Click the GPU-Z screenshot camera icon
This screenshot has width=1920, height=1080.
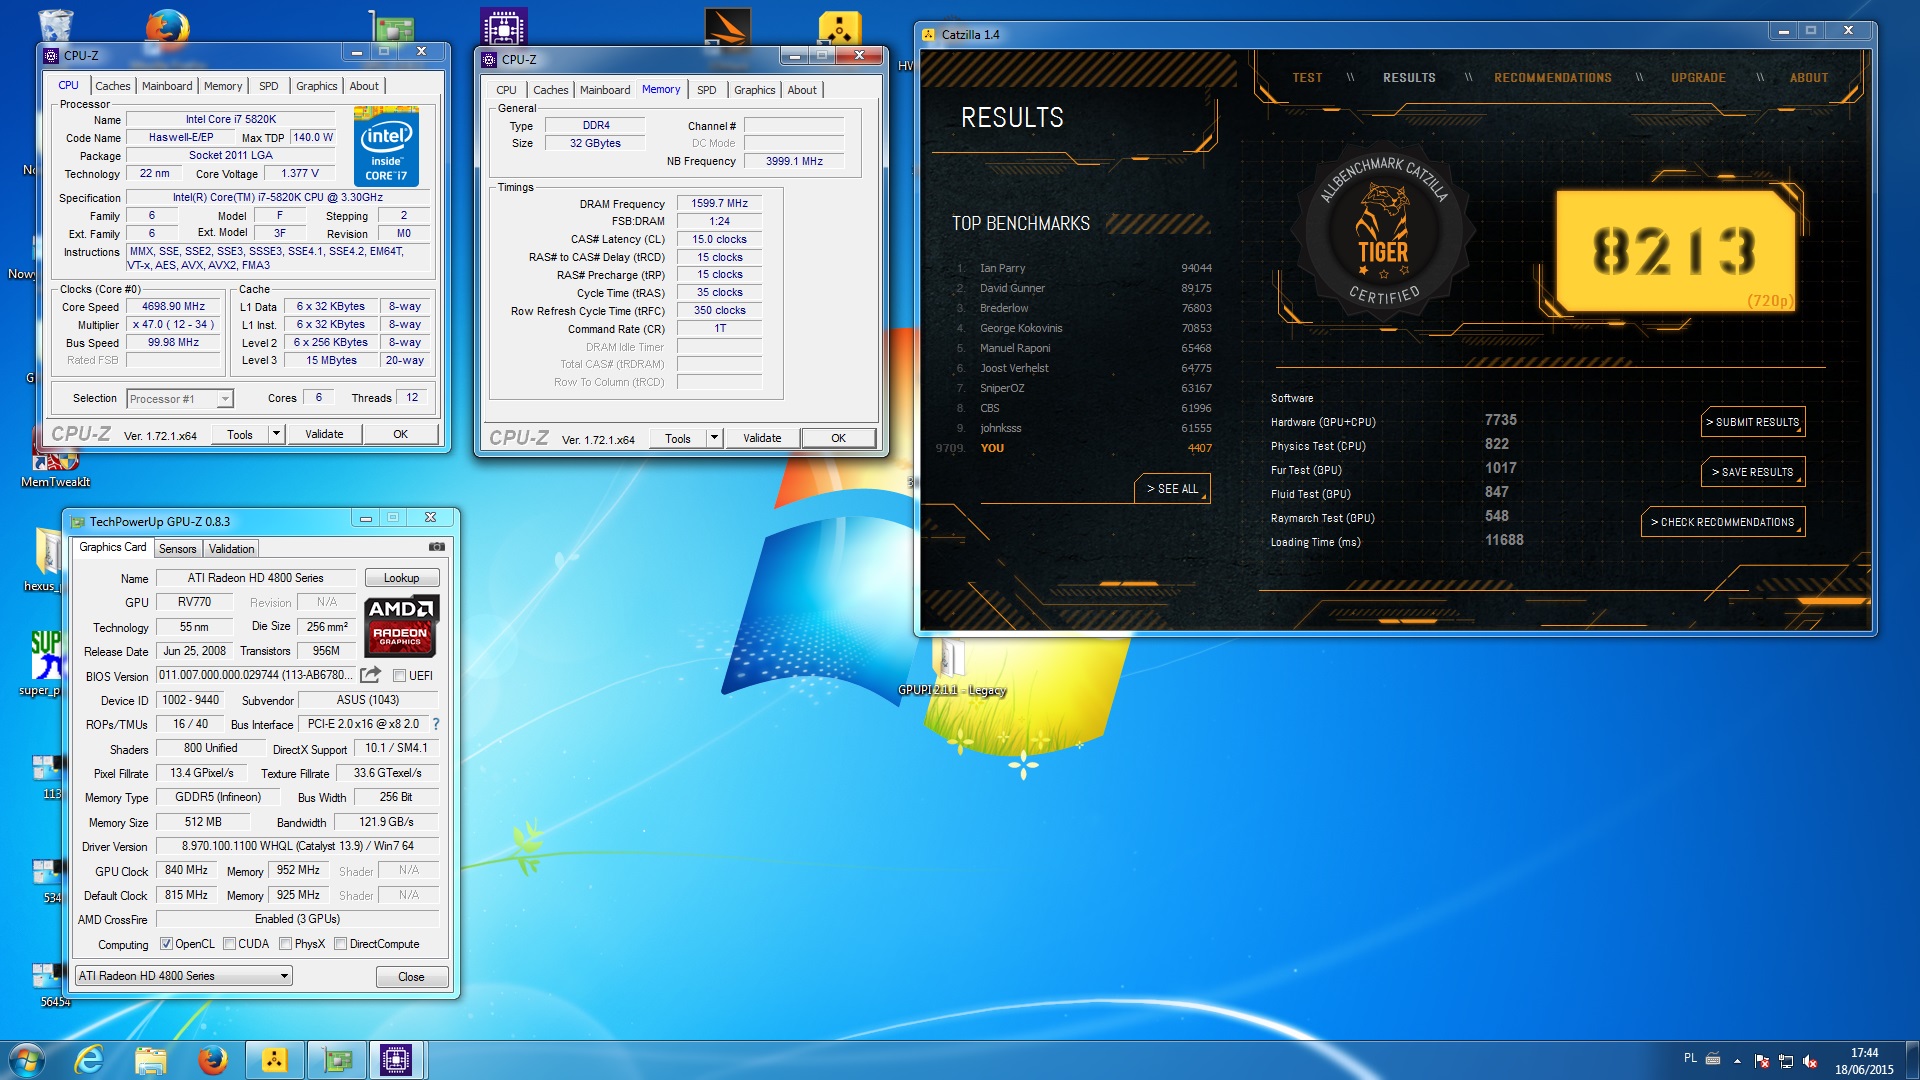(x=437, y=547)
